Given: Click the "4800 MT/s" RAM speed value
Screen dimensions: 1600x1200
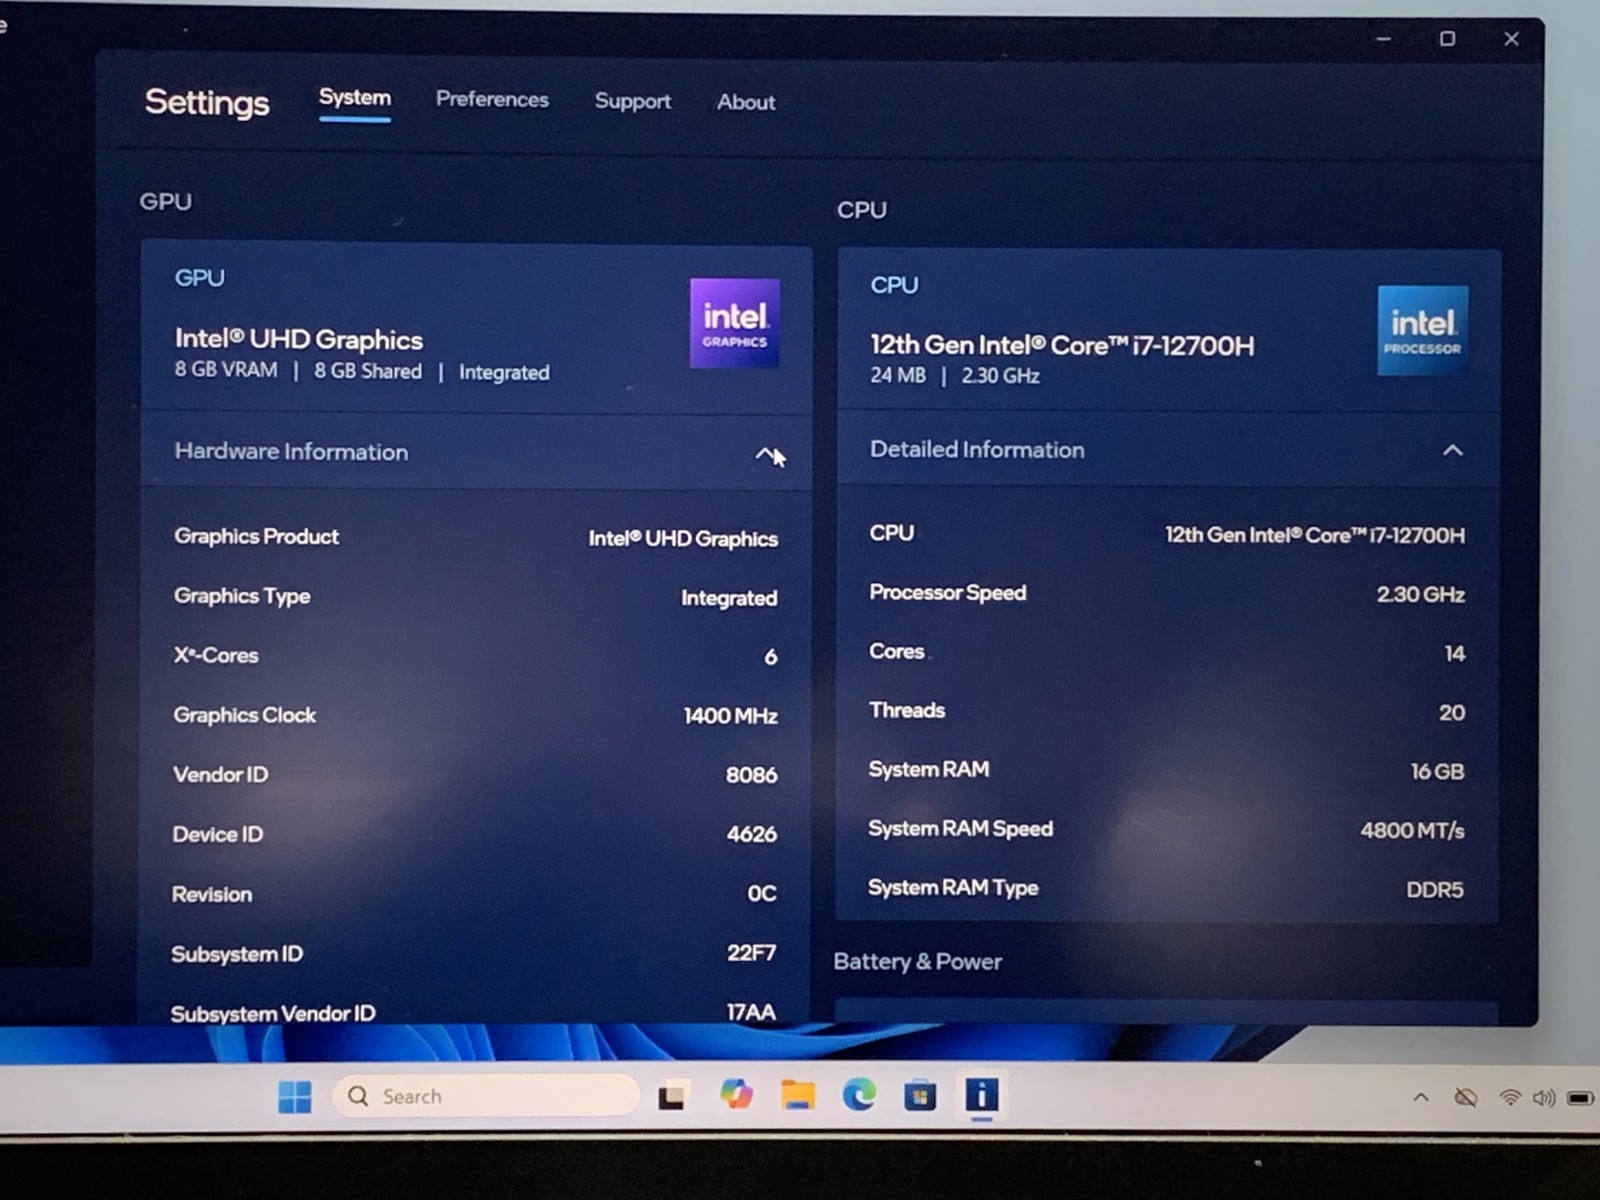Looking at the screenshot, I should (x=1412, y=831).
